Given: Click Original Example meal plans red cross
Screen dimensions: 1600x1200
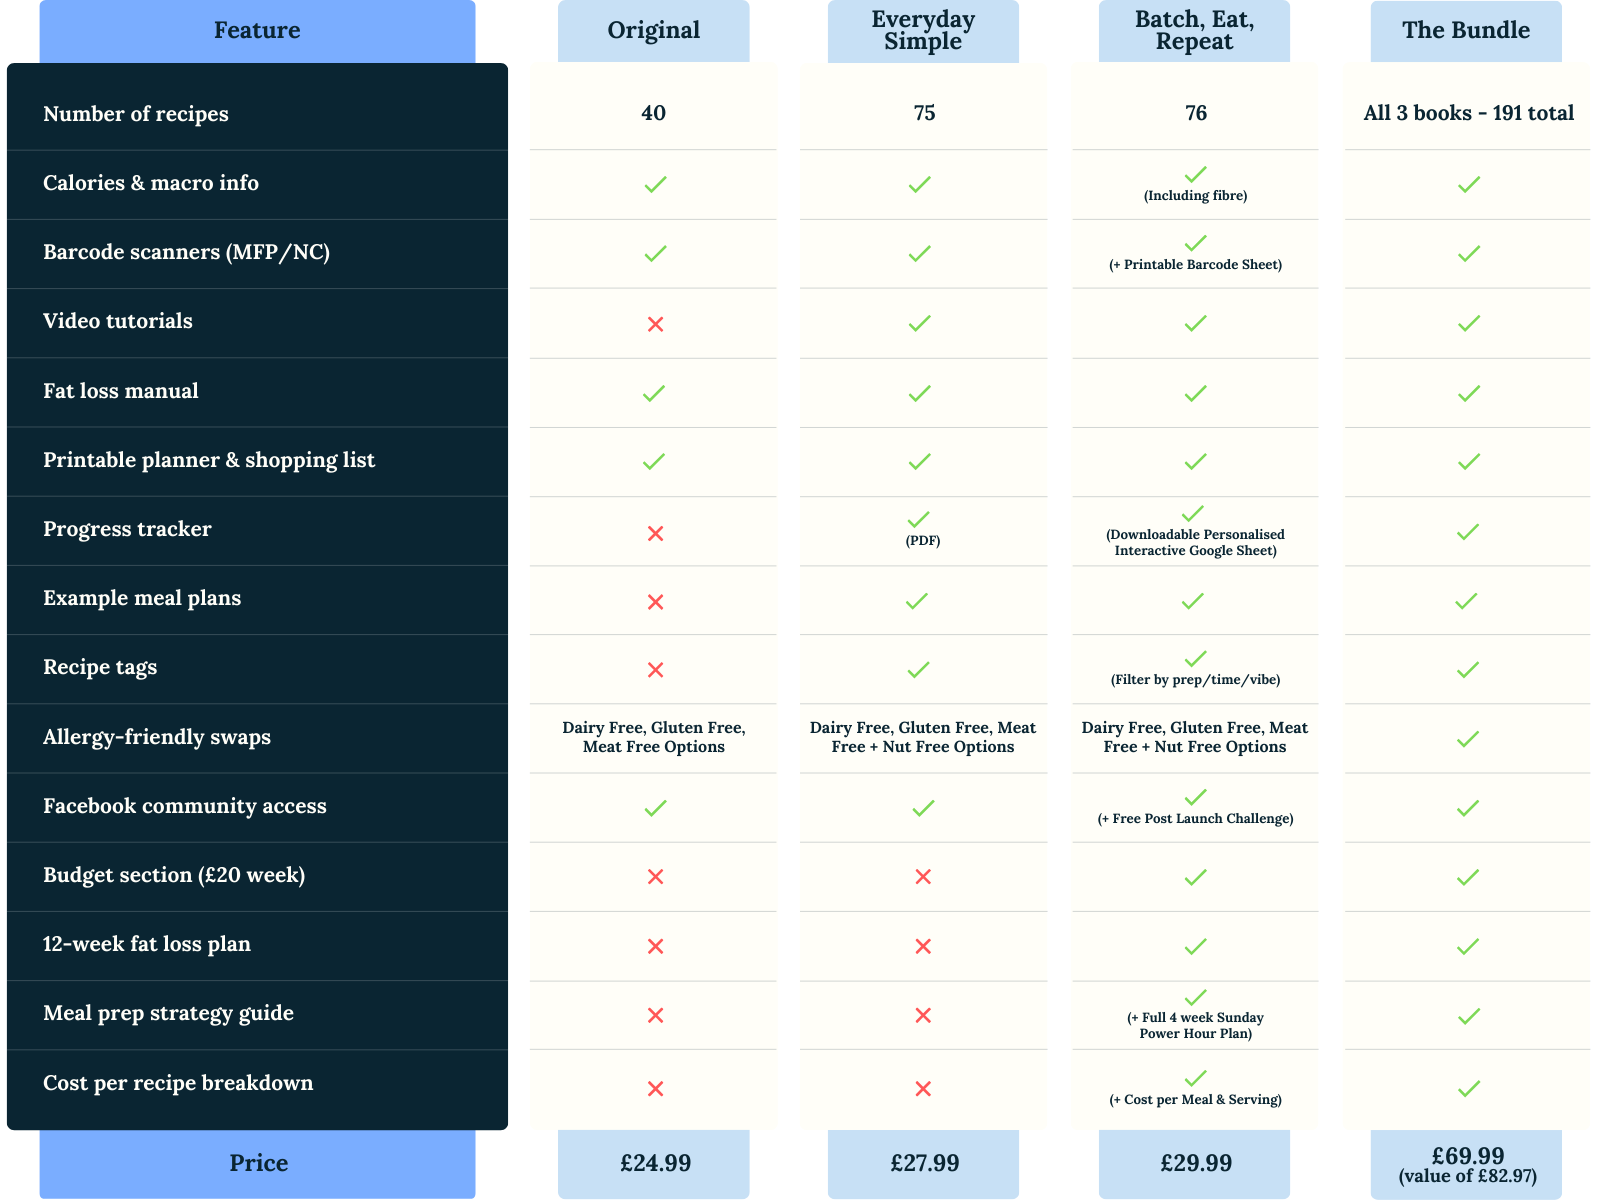Looking at the screenshot, I should pos(655,602).
